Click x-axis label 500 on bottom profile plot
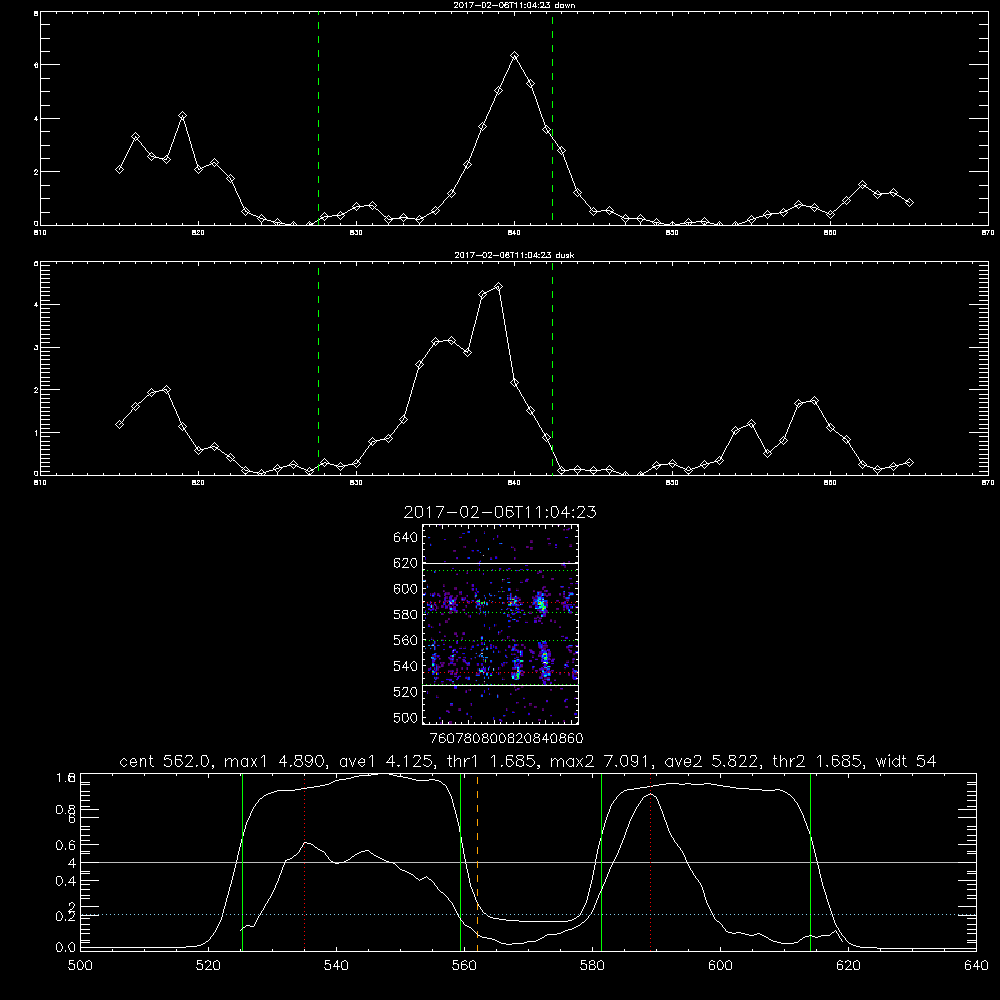 [80, 966]
